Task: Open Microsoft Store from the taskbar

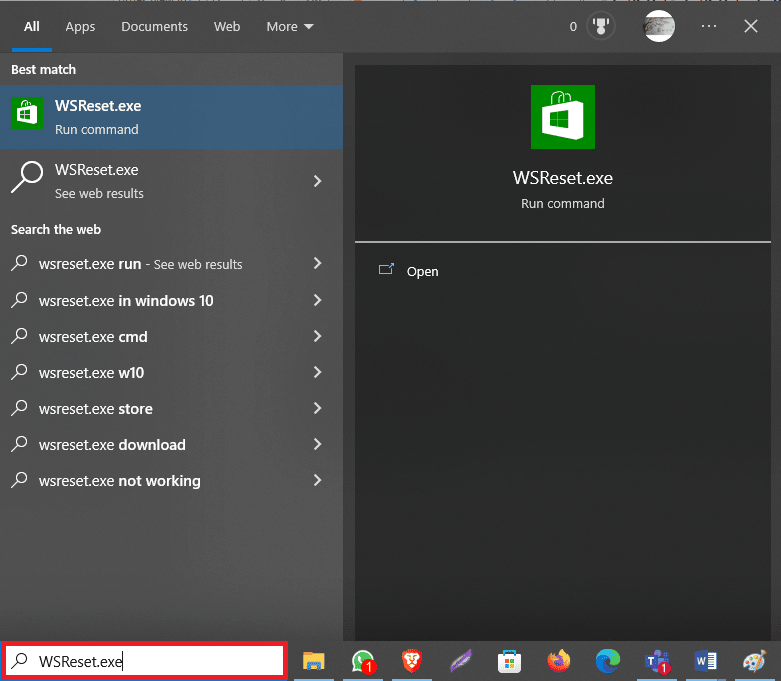Action: point(509,662)
